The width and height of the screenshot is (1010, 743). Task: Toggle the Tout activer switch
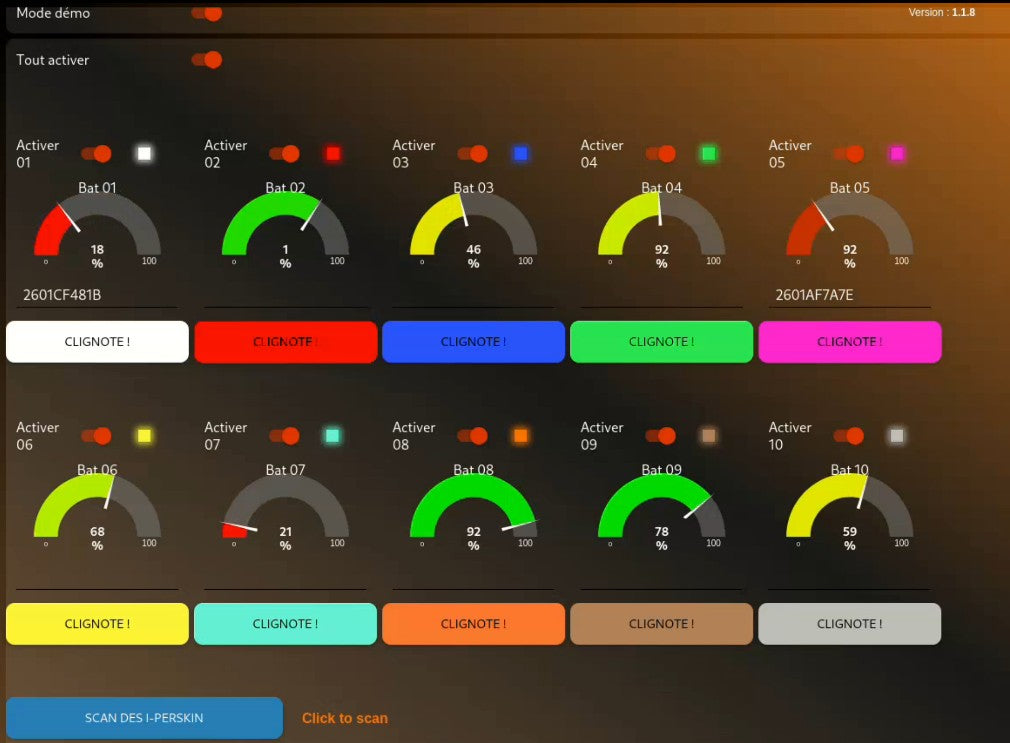click(x=207, y=60)
